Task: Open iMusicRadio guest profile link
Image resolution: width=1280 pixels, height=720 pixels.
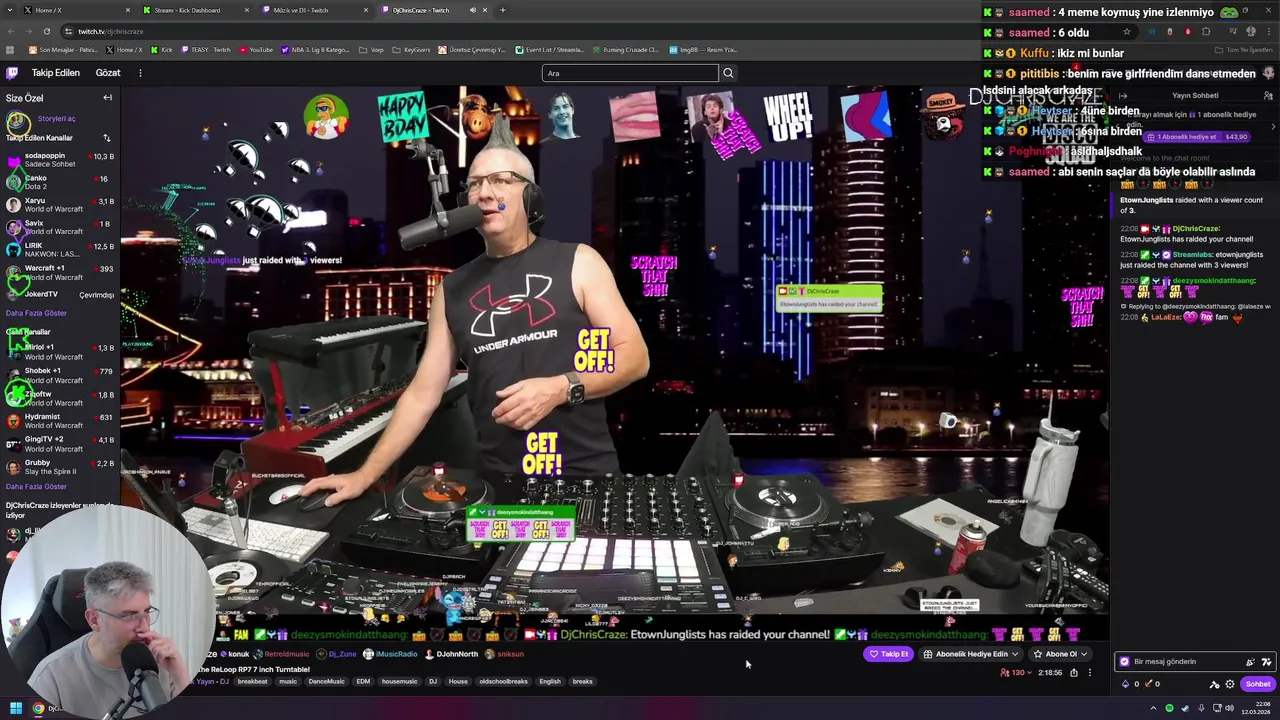Action: [x=390, y=654]
